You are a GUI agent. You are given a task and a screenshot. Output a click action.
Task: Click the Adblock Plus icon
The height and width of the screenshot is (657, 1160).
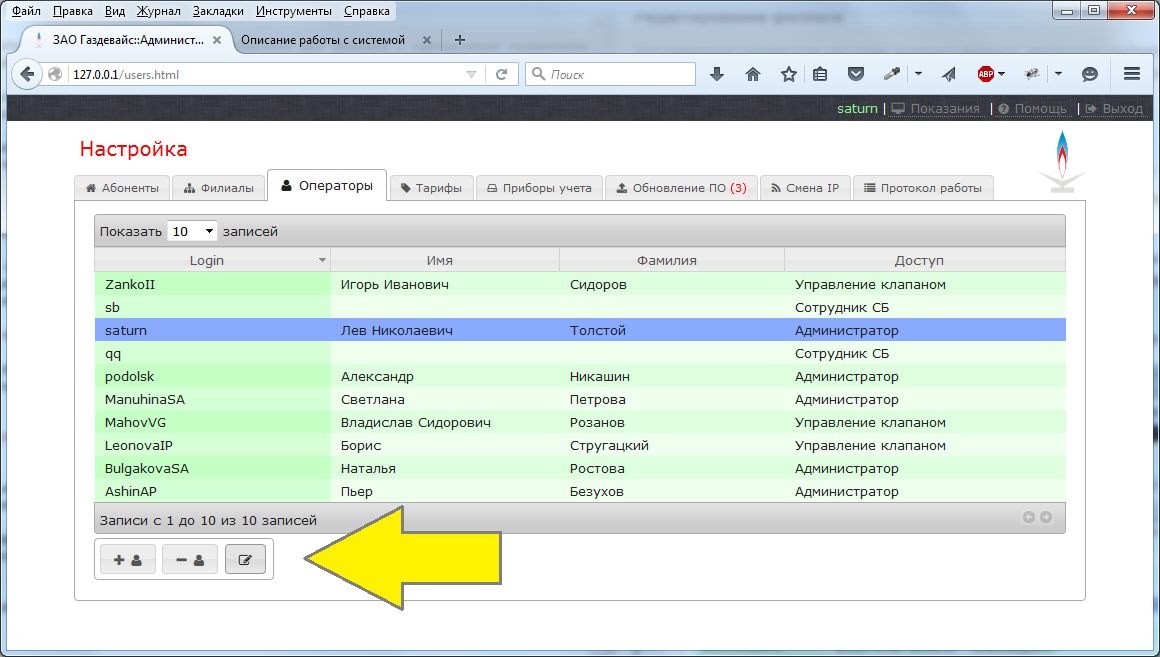click(985, 74)
